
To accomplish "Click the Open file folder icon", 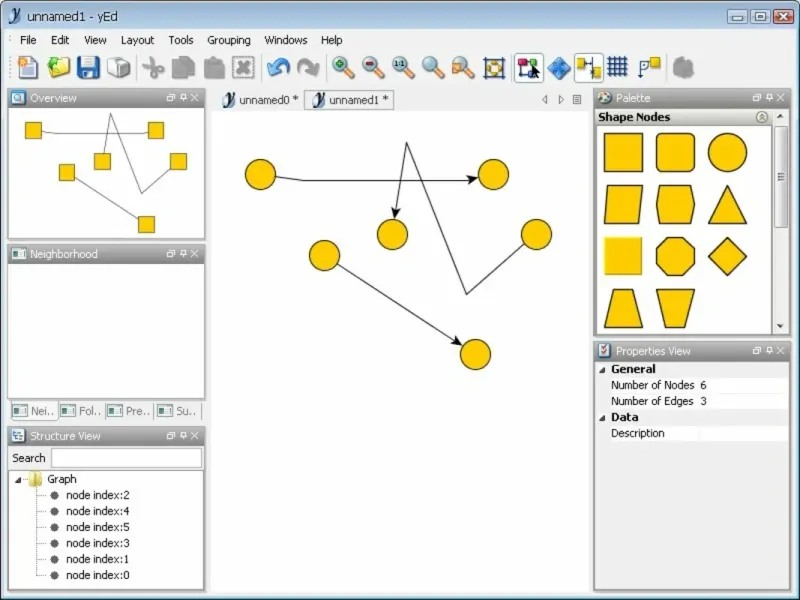I will pyautogui.click(x=58, y=67).
